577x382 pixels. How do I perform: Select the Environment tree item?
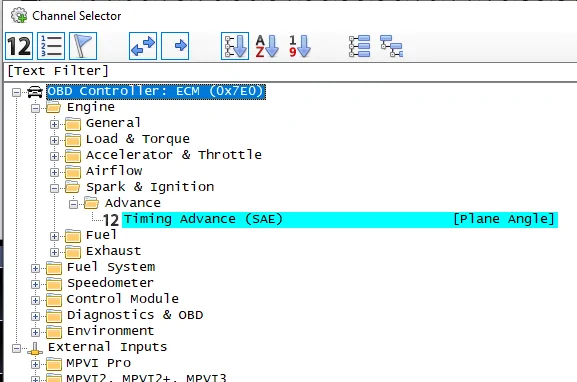click(110, 331)
